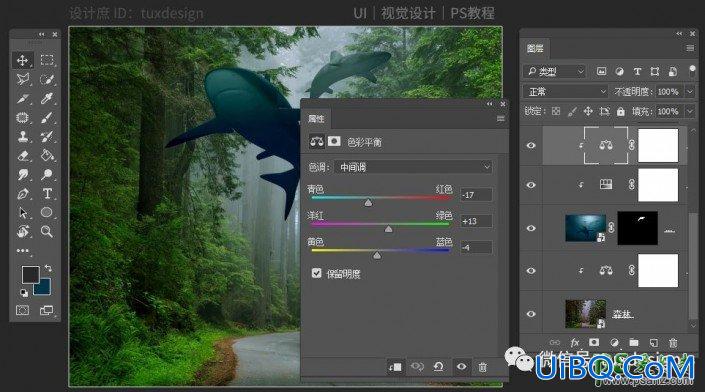Lock transparent pixels
The width and height of the screenshot is (705, 392).
tap(556, 111)
